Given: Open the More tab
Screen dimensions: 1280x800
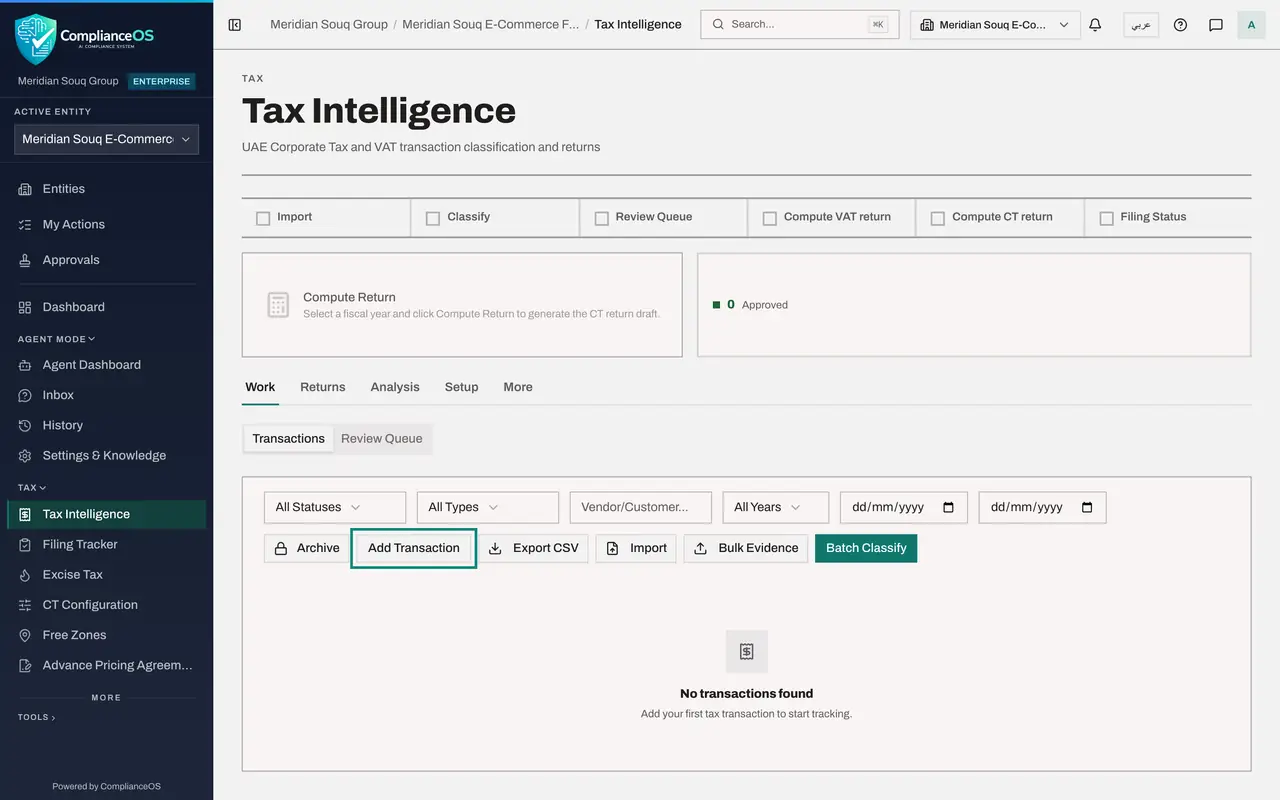Looking at the screenshot, I should click(x=518, y=387).
